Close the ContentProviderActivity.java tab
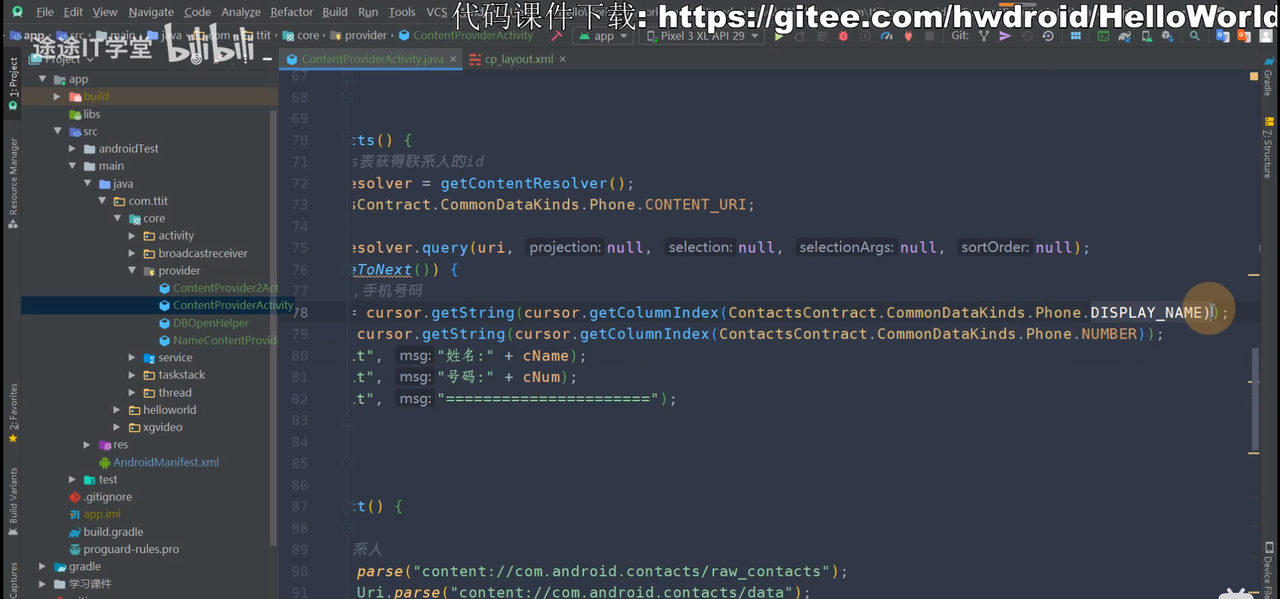The width and height of the screenshot is (1280, 599). click(453, 59)
